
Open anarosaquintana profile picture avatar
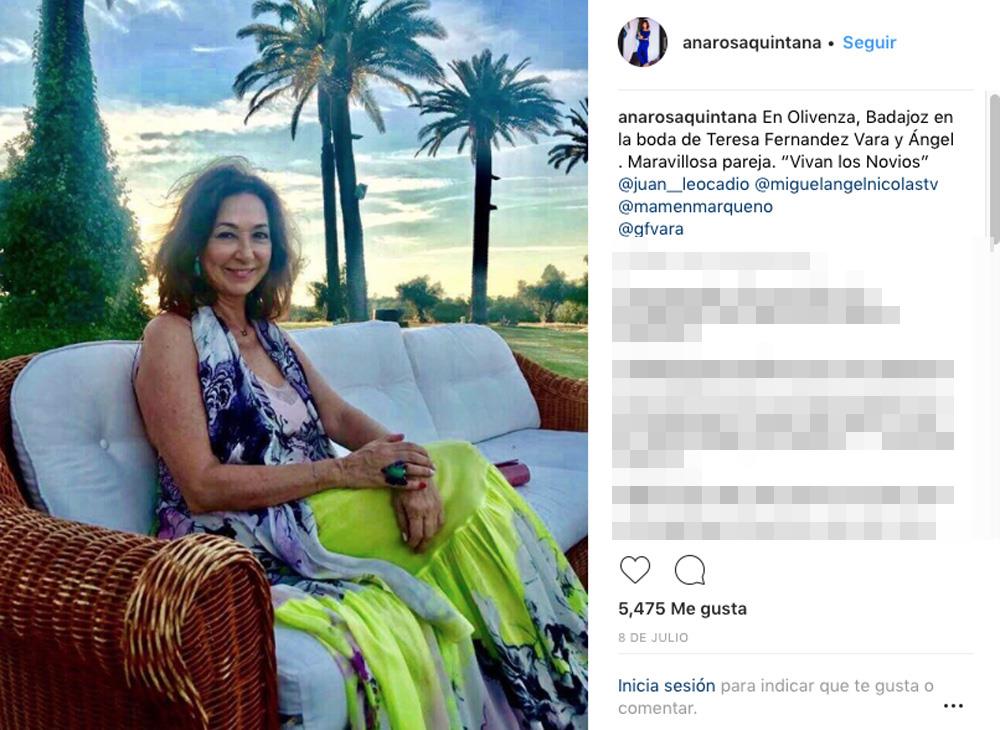click(642, 42)
